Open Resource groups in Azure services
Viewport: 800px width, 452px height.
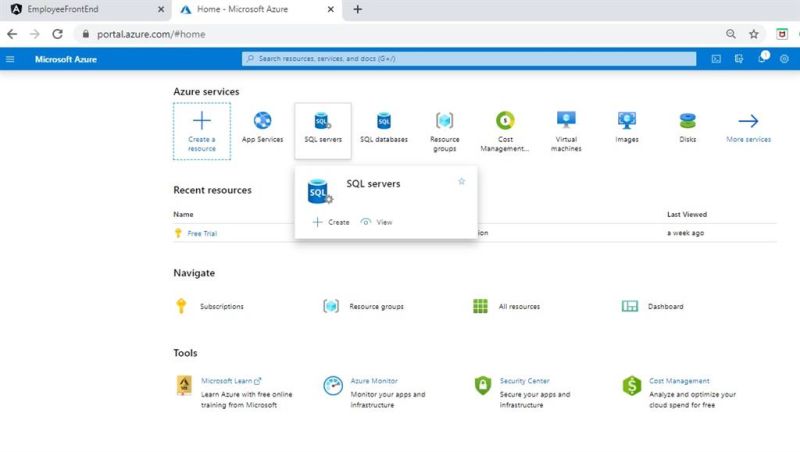(x=444, y=132)
